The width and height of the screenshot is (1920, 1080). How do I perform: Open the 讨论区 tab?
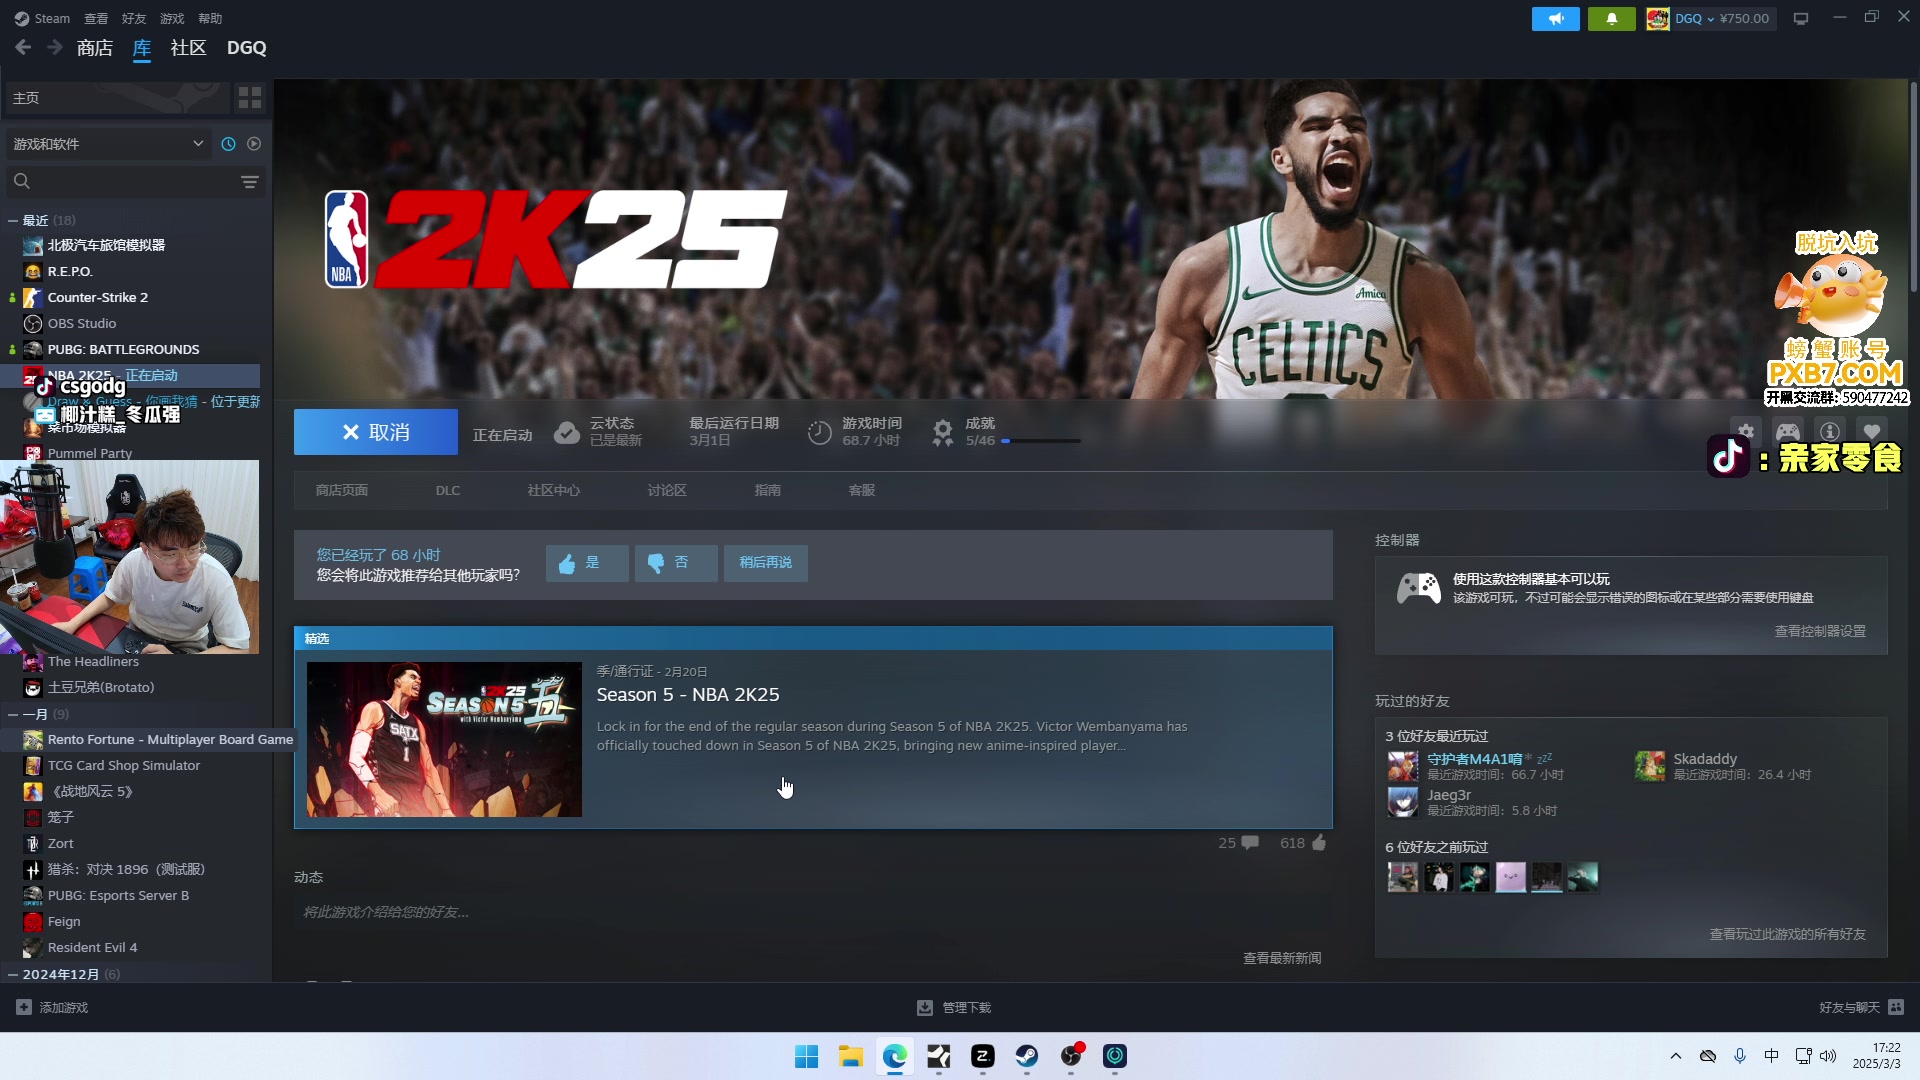667,490
